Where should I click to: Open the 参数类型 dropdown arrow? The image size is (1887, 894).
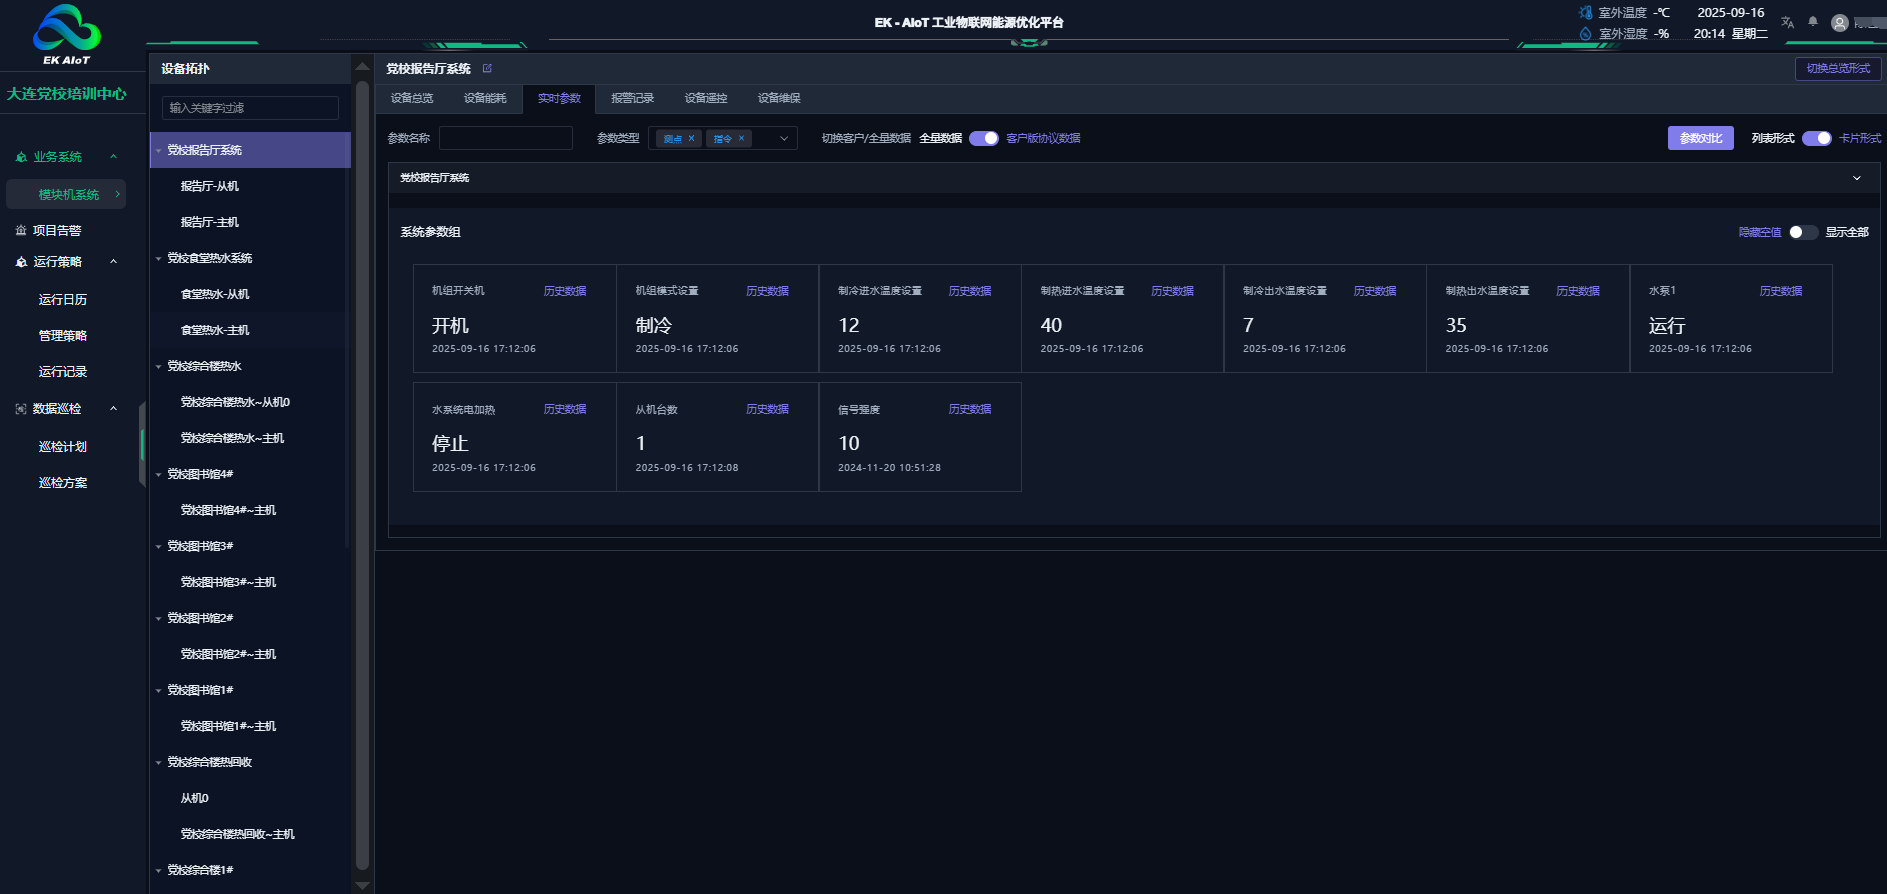coord(783,139)
